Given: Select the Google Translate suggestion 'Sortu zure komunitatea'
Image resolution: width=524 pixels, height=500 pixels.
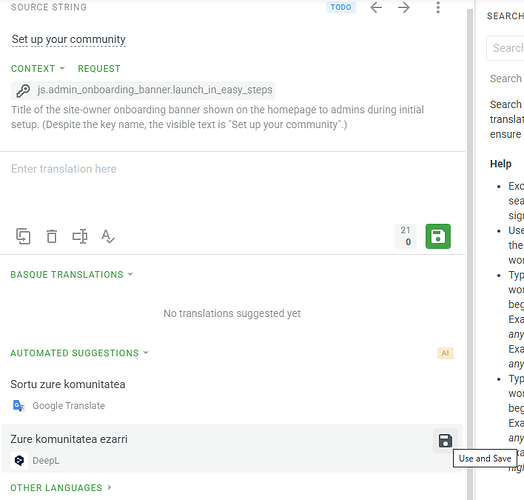Looking at the screenshot, I should point(68,384).
